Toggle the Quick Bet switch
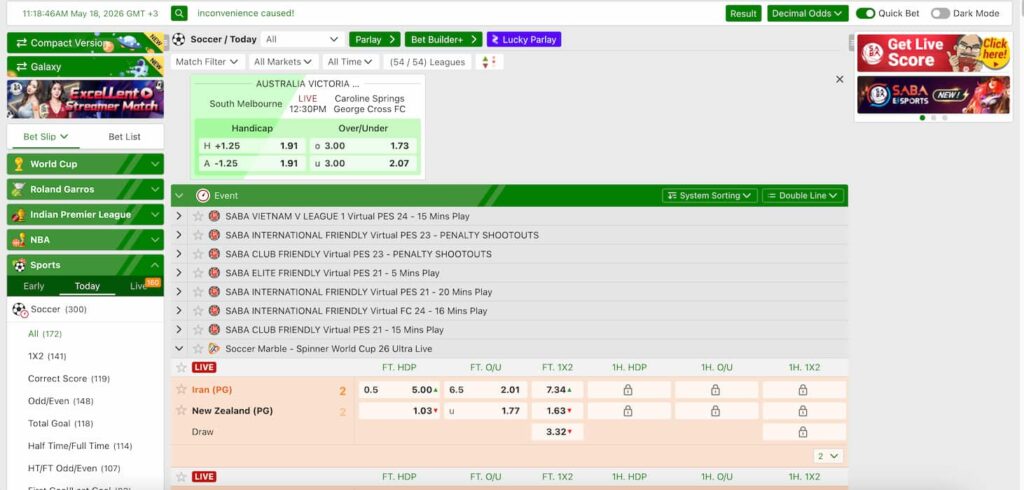 point(865,13)
